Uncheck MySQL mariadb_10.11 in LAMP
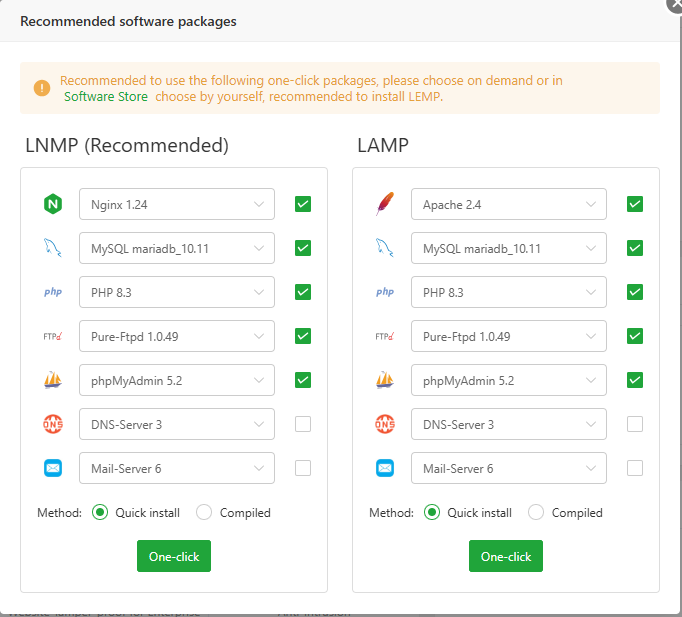Image resolution: width=682 pixels, height=617 pixels. (635, 248)
